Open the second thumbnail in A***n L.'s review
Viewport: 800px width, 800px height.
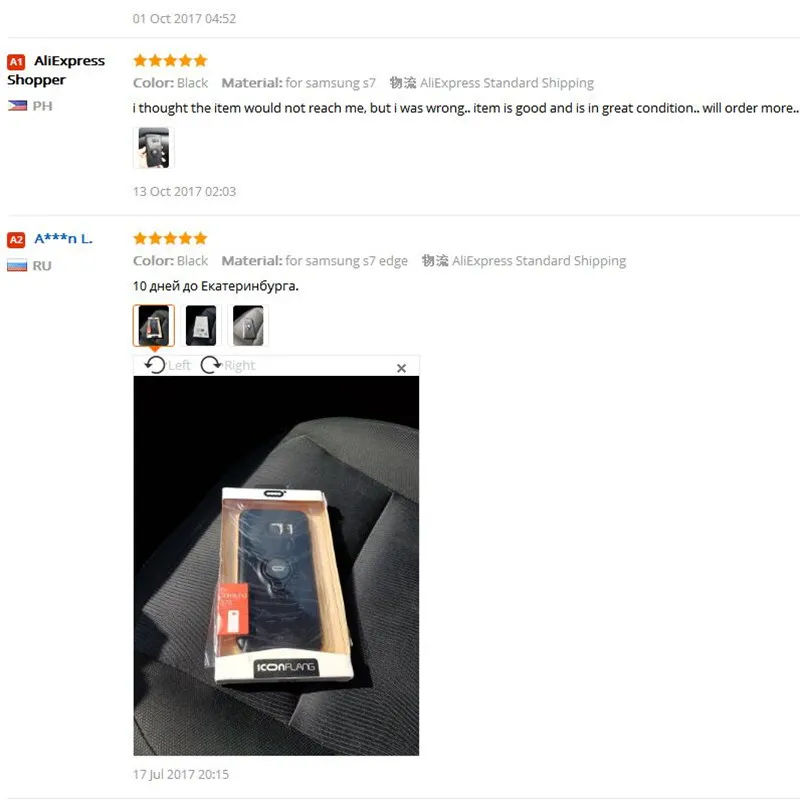point(201,326)
